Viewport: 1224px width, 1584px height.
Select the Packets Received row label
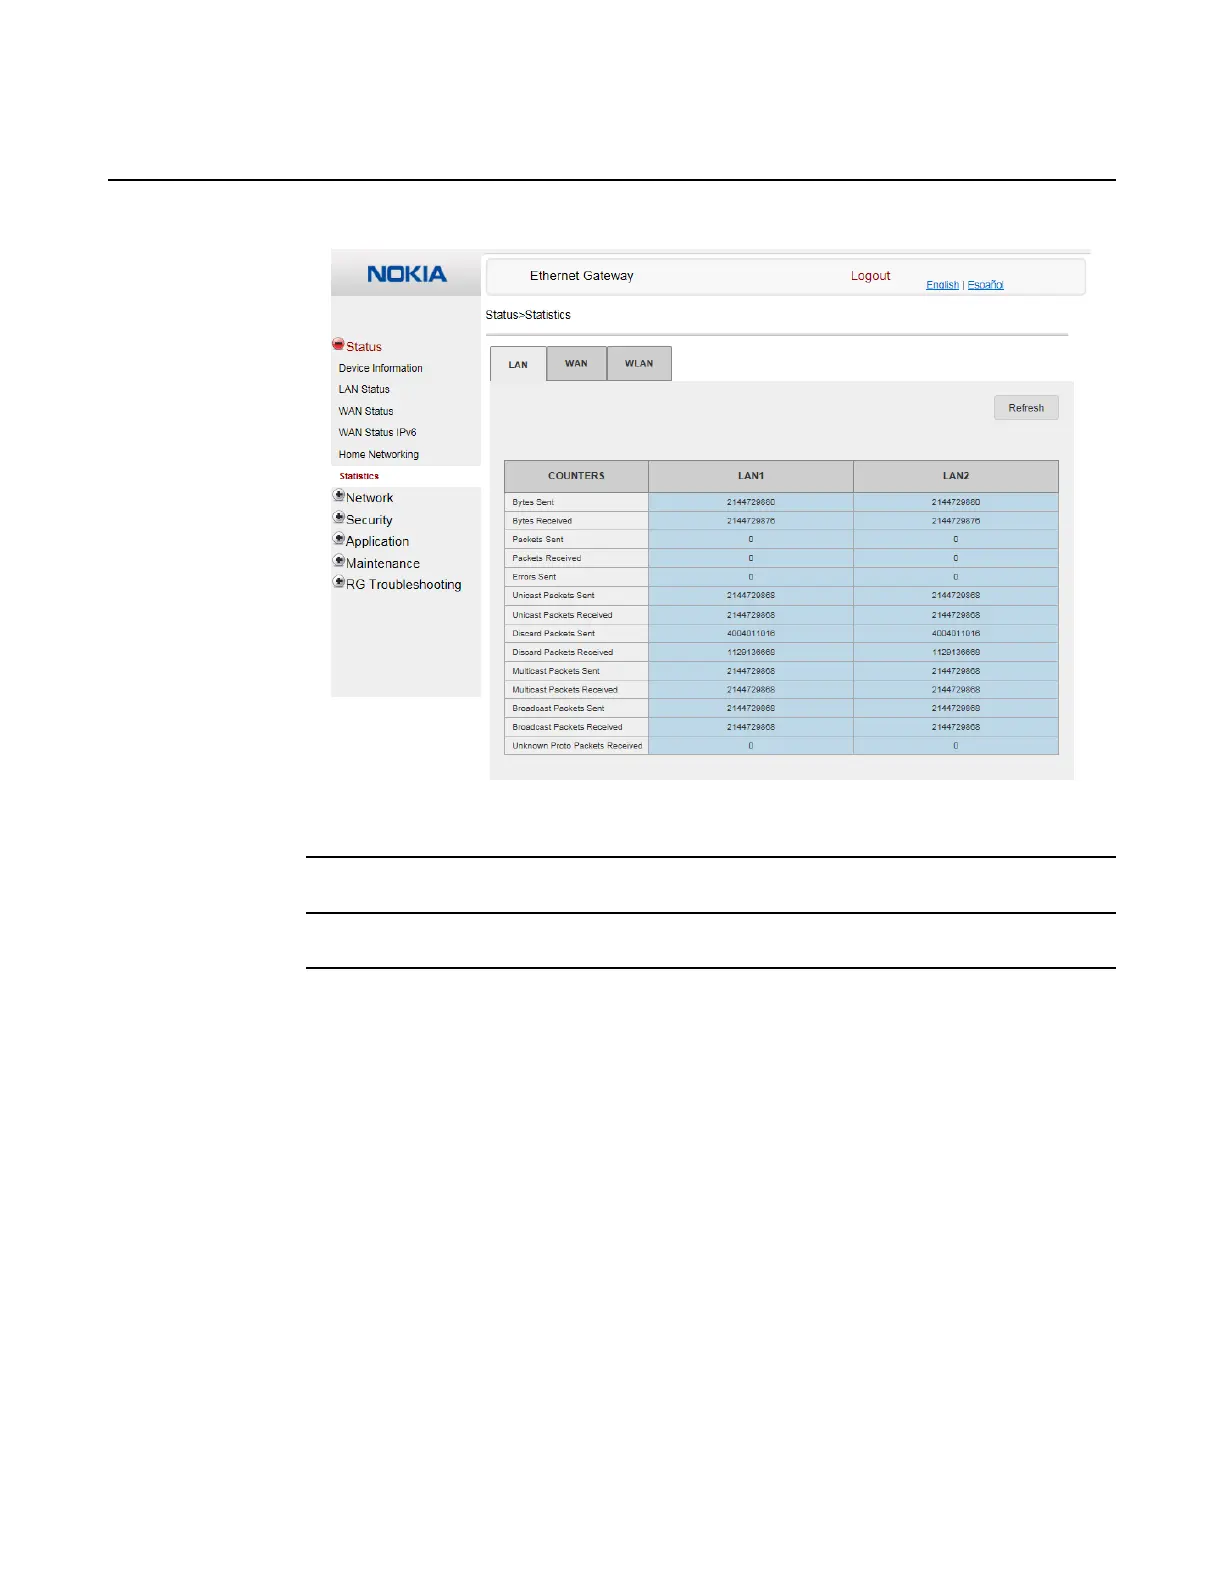tap(546, 558)
